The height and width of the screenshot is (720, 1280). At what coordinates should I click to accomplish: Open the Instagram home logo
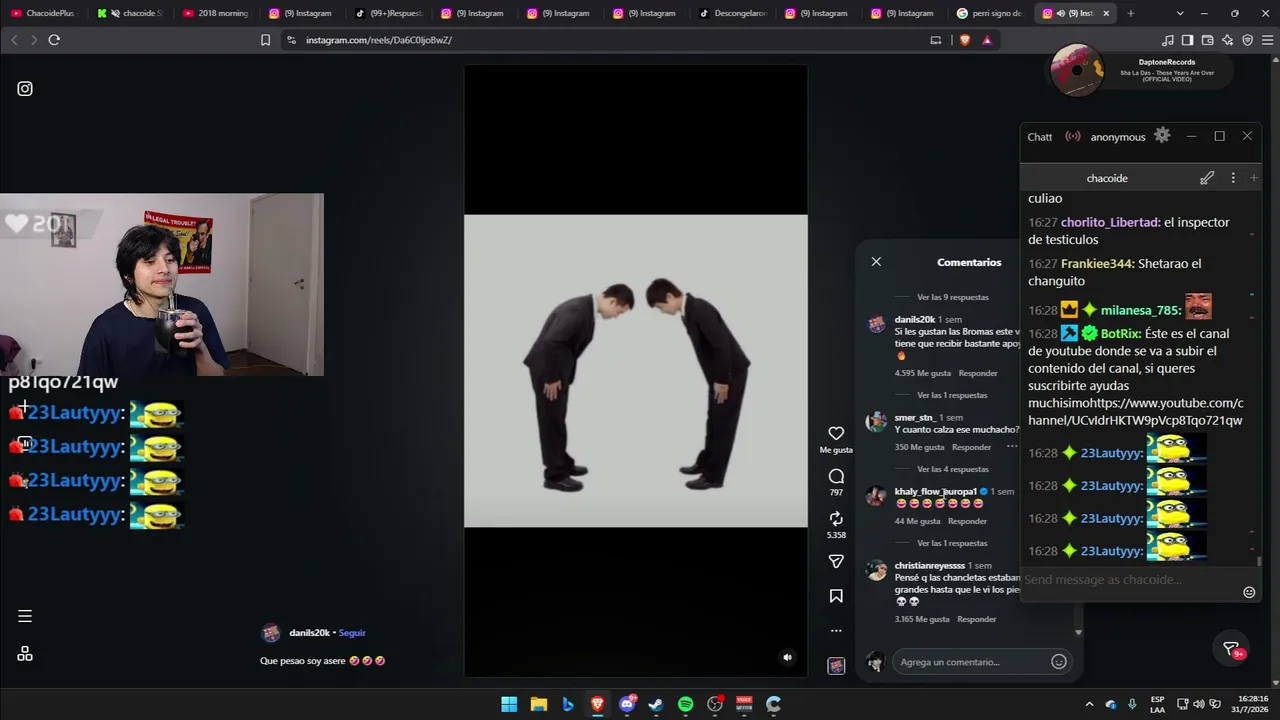tap(25, 89)
